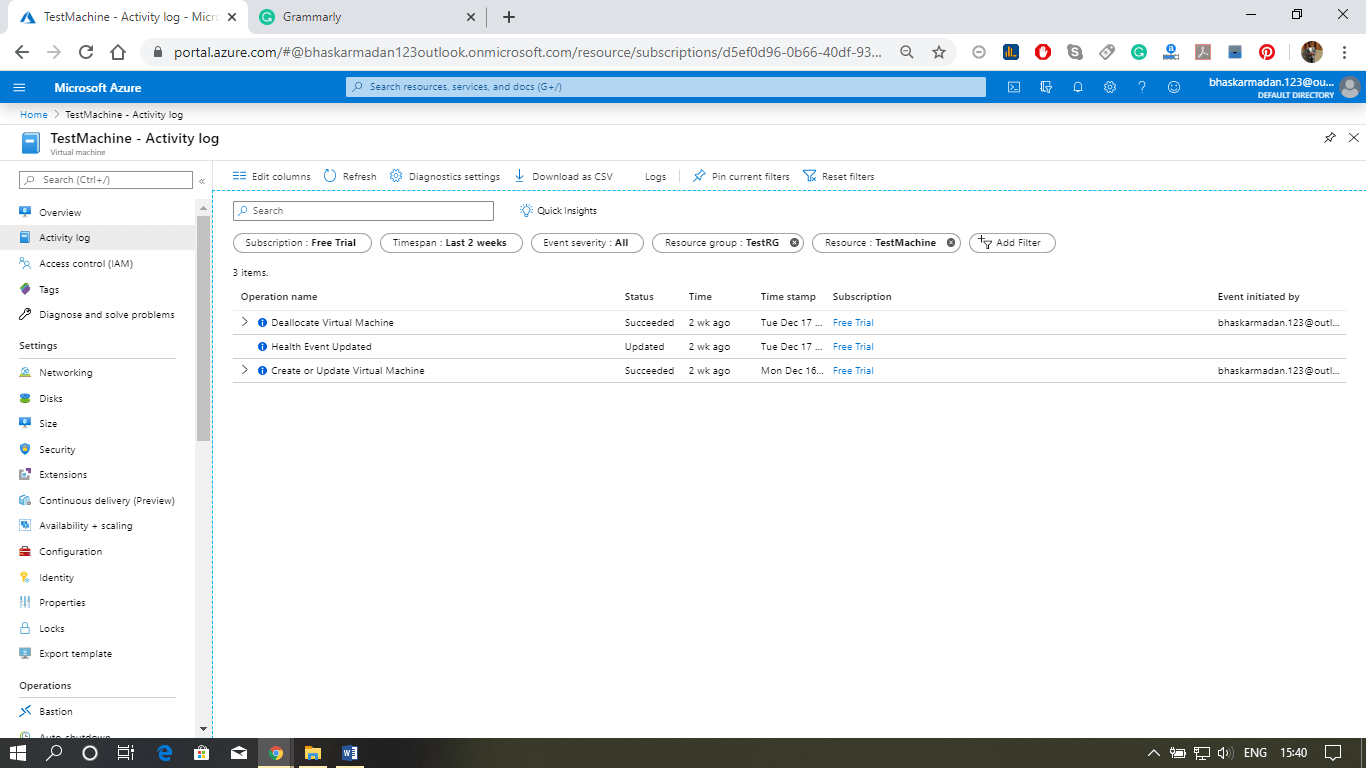Expand the Create or Update Virtual Machine row

(245, 370)
